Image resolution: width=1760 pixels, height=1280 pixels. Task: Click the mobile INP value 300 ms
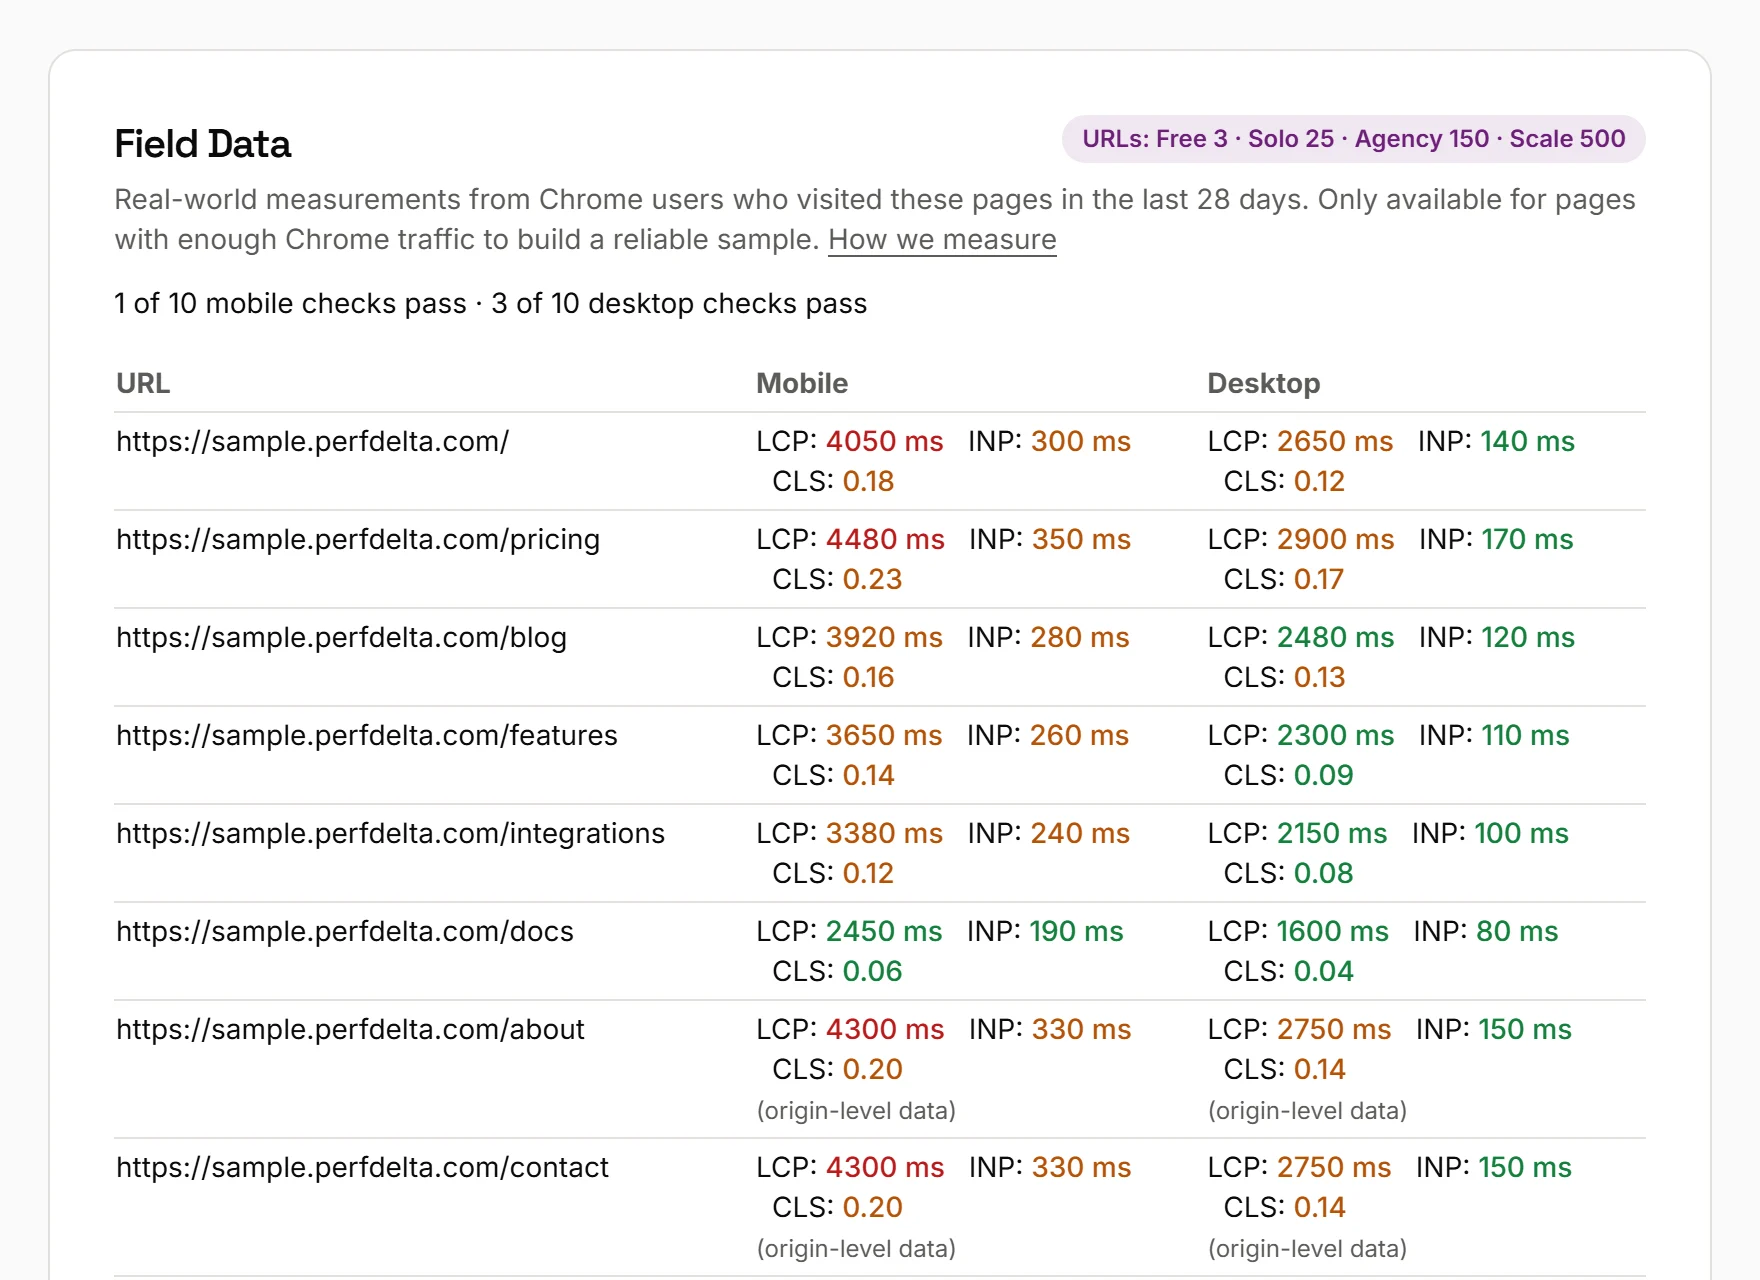[x=1081, y=442]
